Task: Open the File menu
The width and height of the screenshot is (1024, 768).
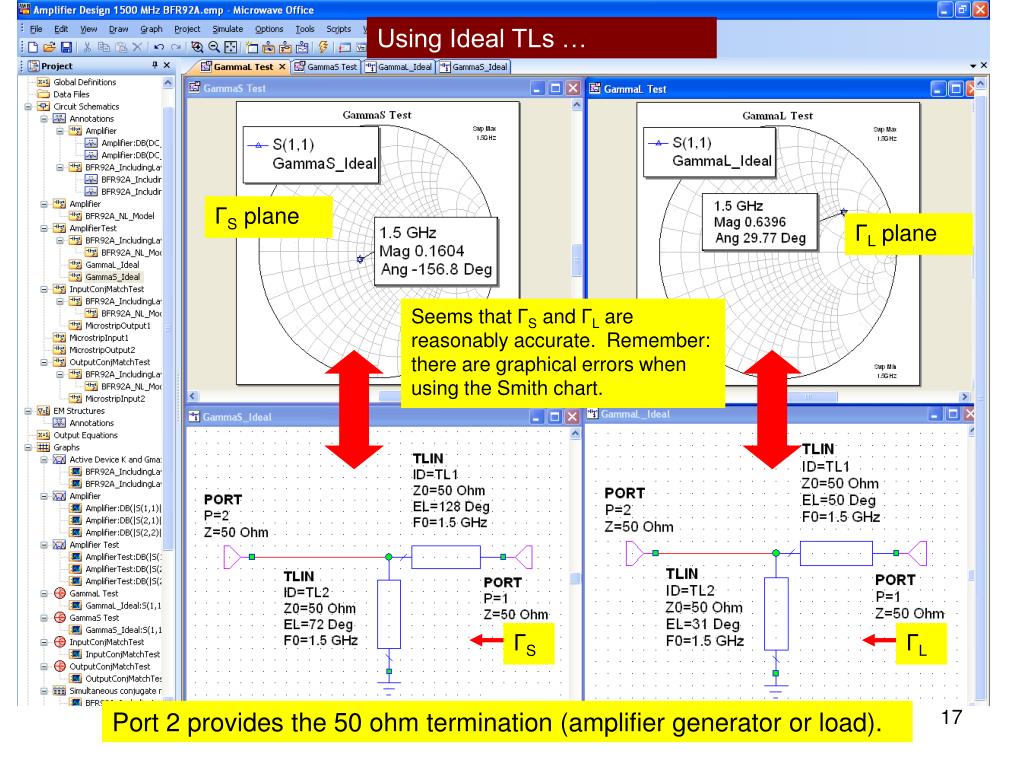Action: (36, 29)
